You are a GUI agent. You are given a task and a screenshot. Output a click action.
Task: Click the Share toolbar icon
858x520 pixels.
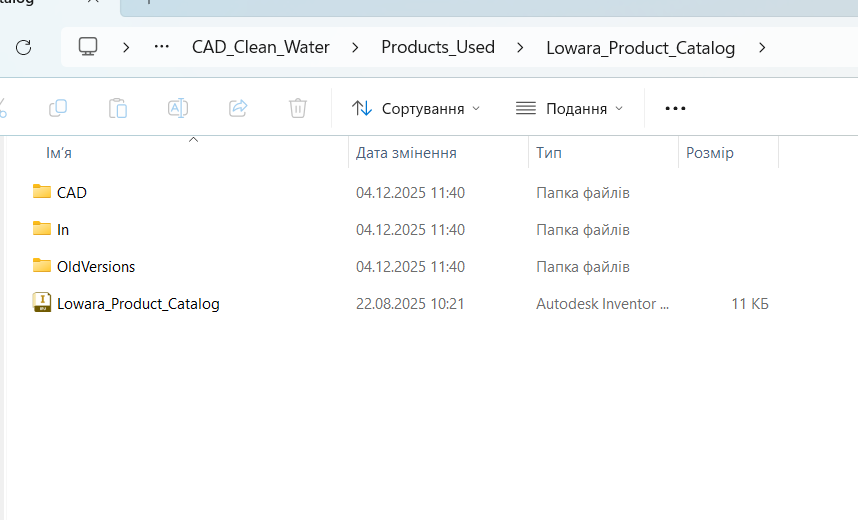tap(238, 108)
